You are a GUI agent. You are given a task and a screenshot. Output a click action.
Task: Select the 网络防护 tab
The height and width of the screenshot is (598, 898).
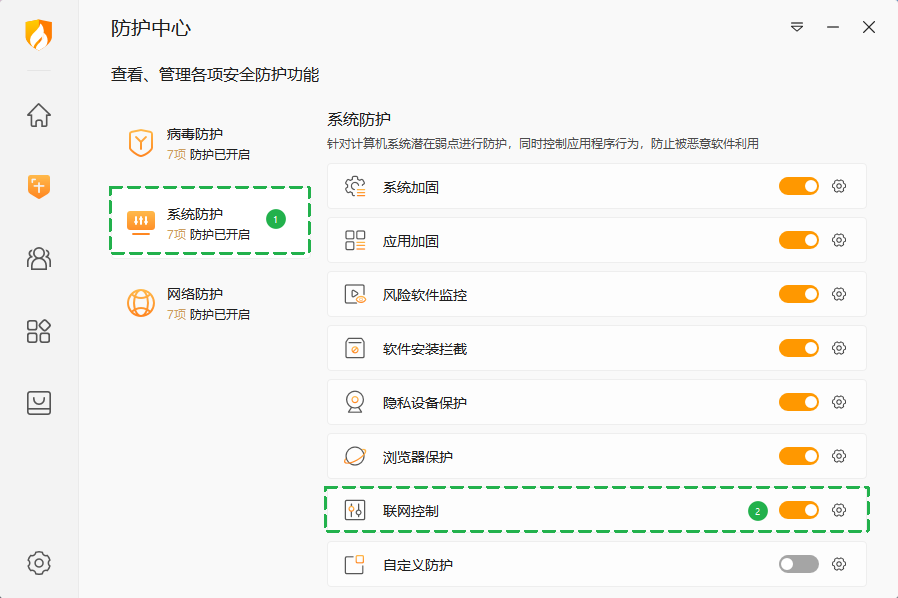[195, 303]
